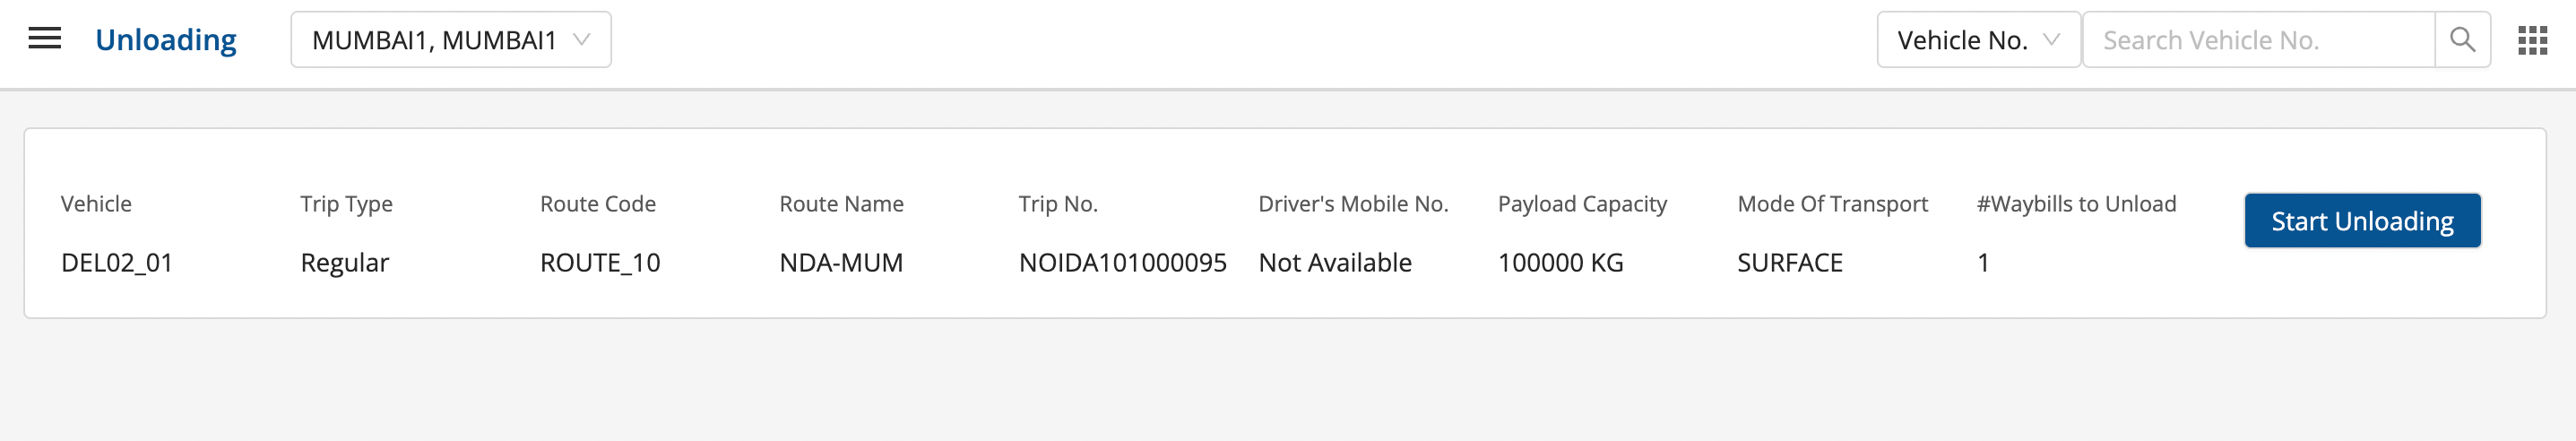Select route name NDA-MUM
The width and height of the screenshot is (2576, 441).
click(841, 262)
